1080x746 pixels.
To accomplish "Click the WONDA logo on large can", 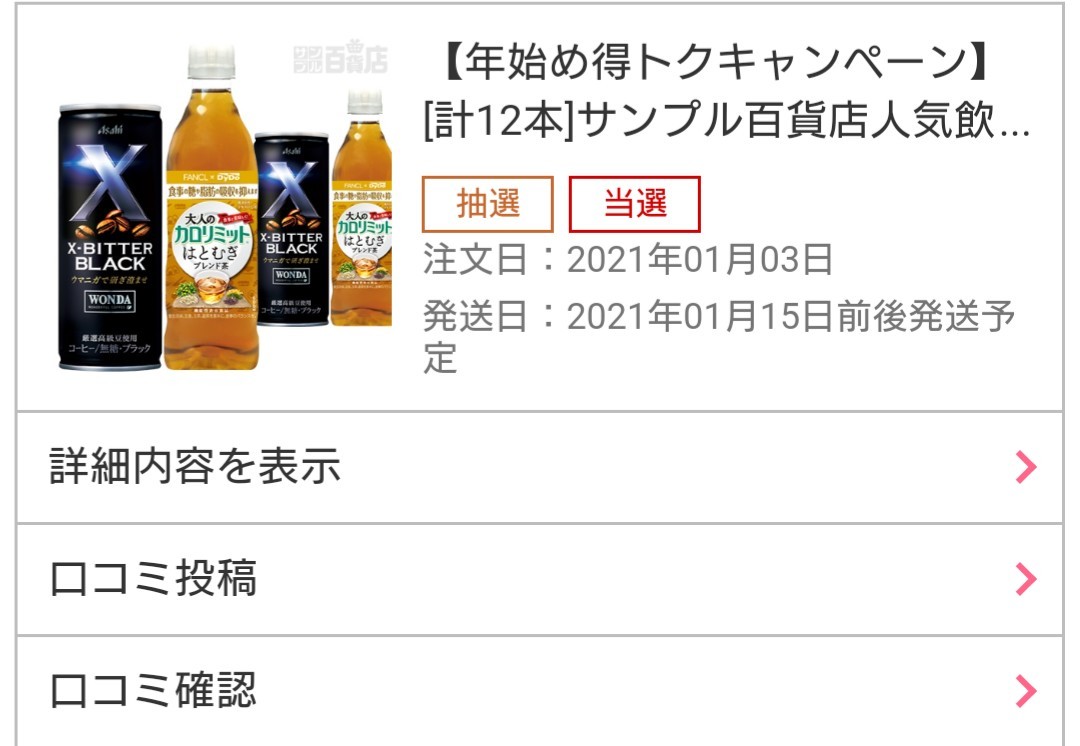I will [110, 300].
